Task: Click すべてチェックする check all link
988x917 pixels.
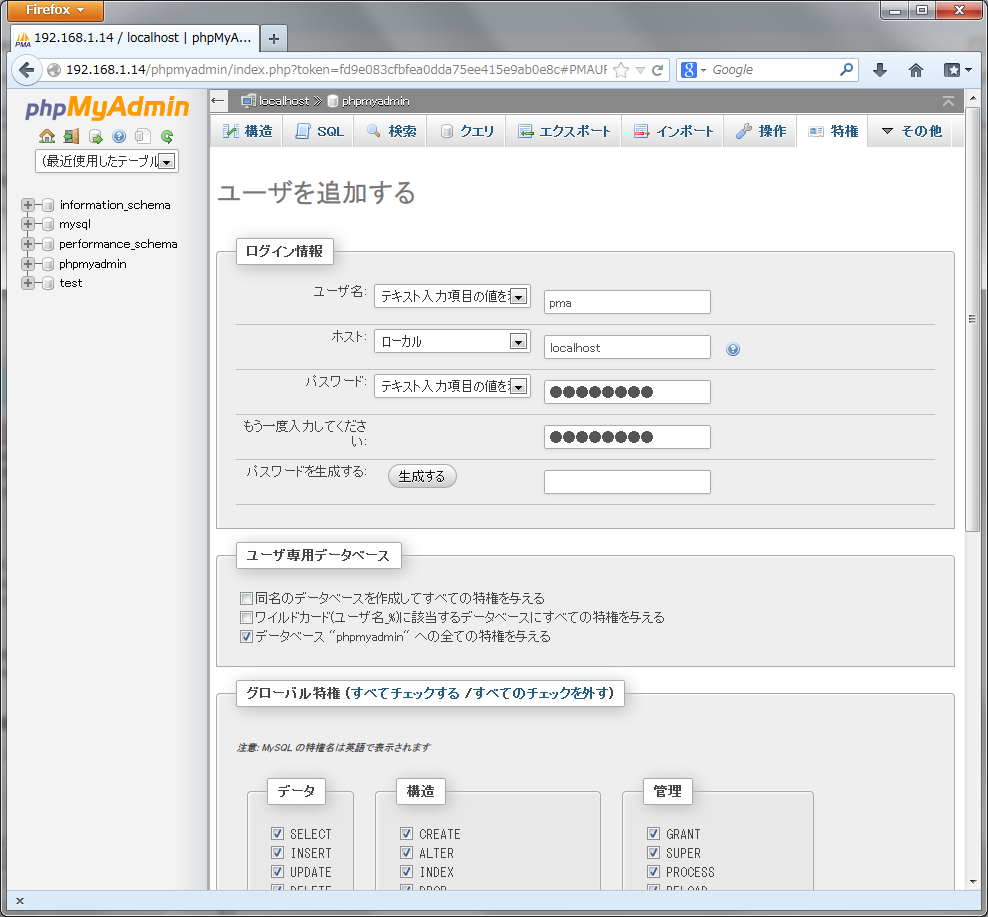Action: tap(405, 693)
